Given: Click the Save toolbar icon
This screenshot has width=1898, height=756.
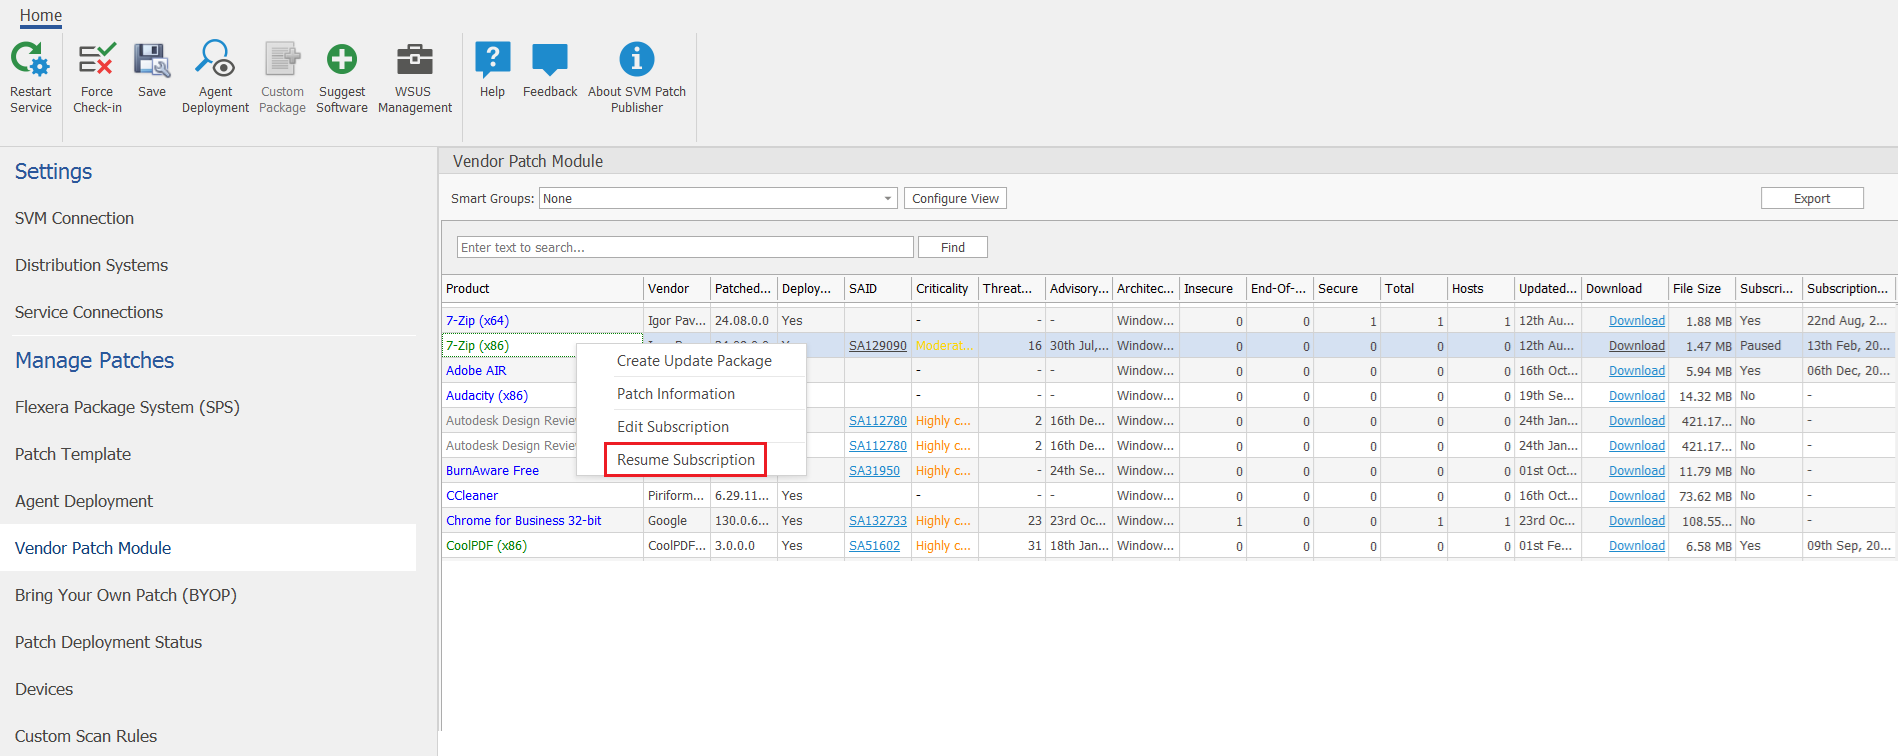Looking at the screenshot, I should click(152, 61).
